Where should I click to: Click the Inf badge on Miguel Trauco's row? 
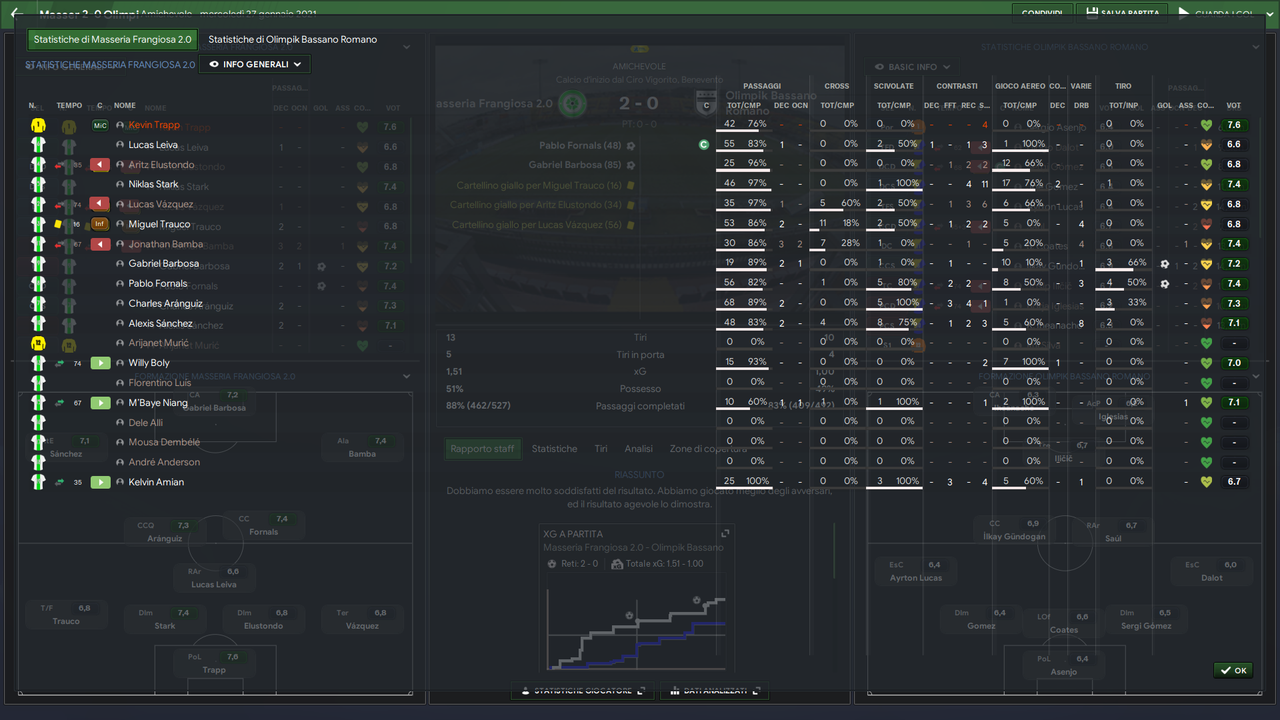[x=100, y=224]
